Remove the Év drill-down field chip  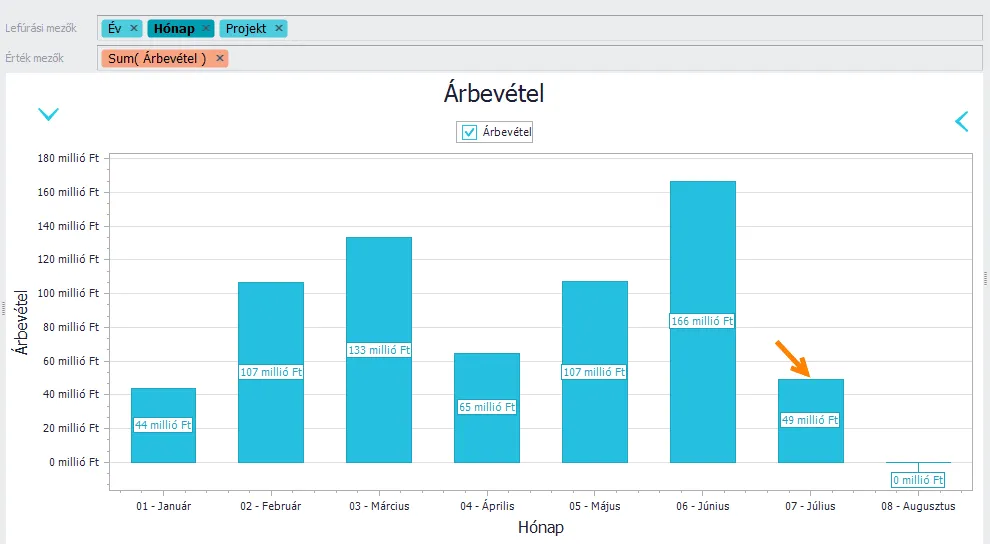[135, 29]
